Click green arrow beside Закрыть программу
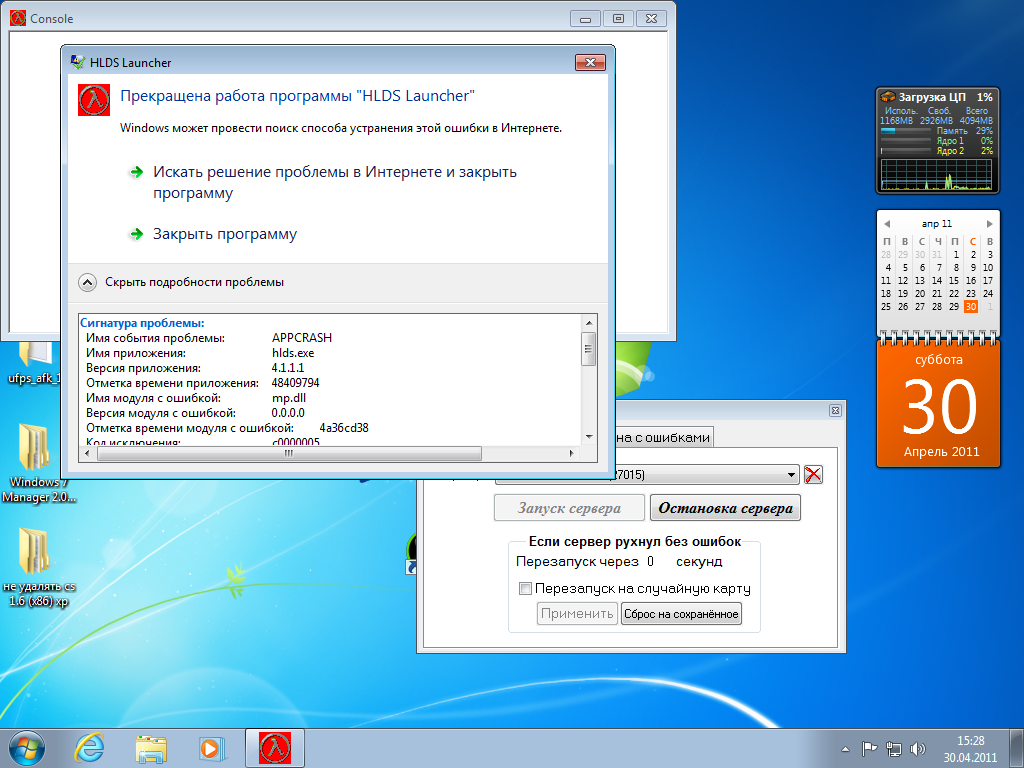The width and height of the screenshot is (1024, 768). 136,234
